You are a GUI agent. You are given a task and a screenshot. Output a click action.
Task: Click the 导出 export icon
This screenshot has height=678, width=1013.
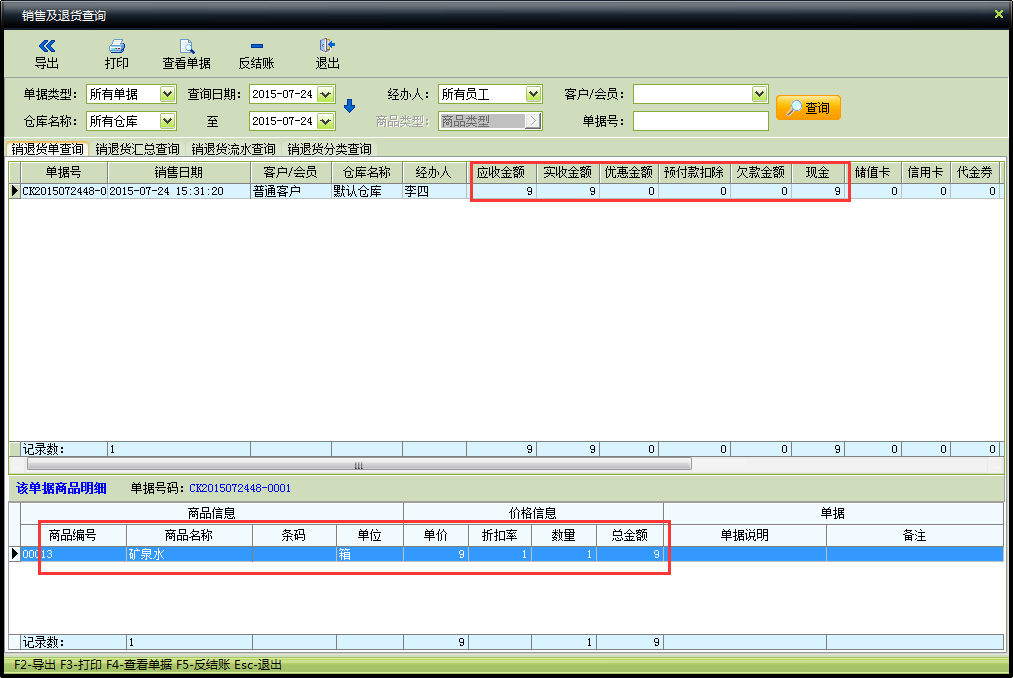[47, 46]
